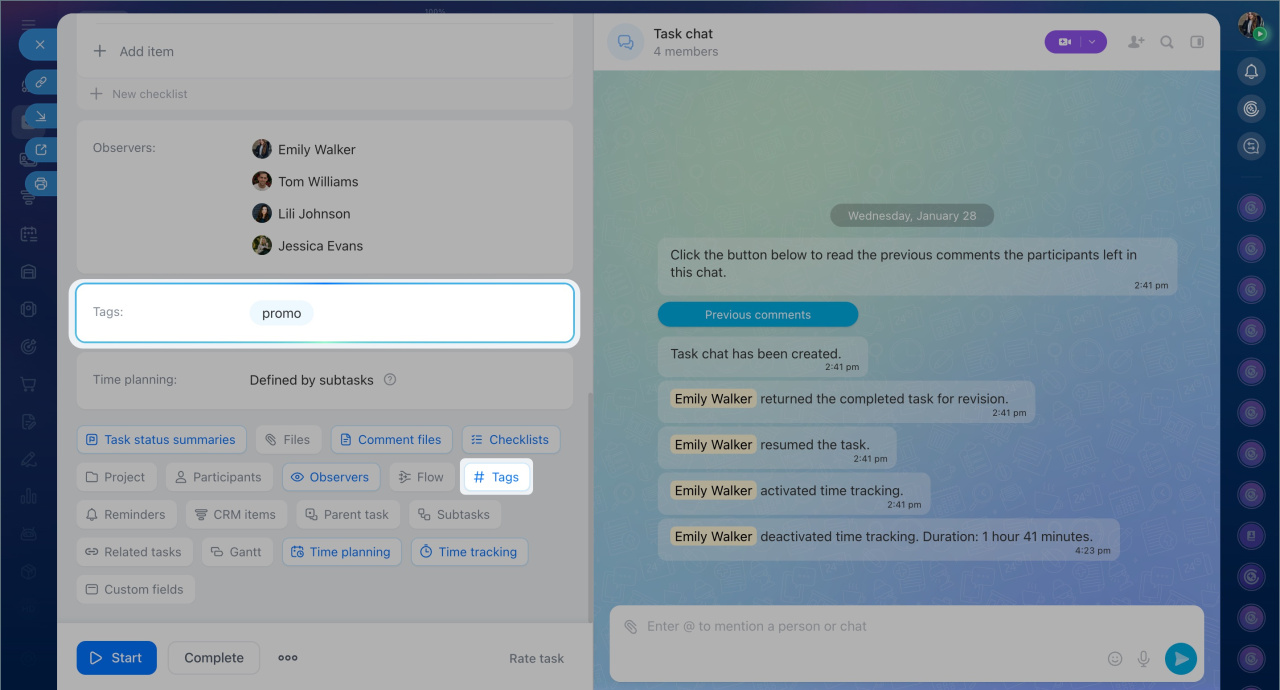Click the microphone voice message icon
This screenshot has height=690, width=1280.
1144,658
